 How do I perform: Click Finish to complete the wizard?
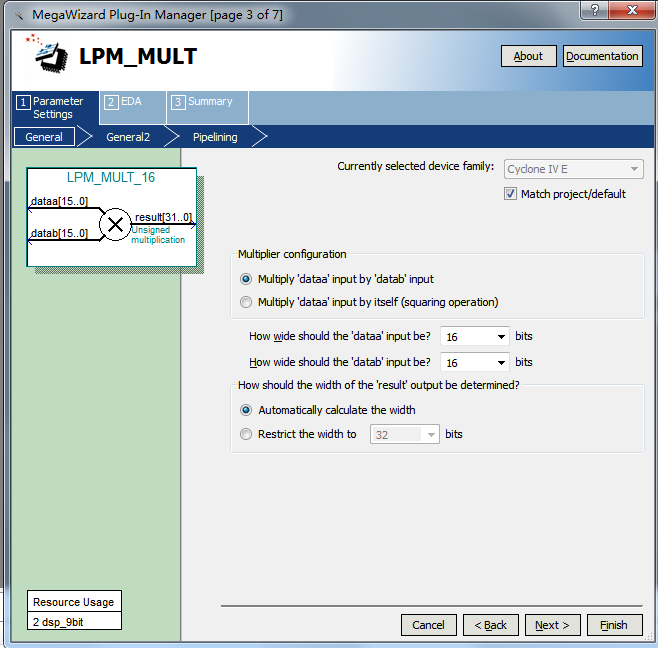tap(614, 625)
